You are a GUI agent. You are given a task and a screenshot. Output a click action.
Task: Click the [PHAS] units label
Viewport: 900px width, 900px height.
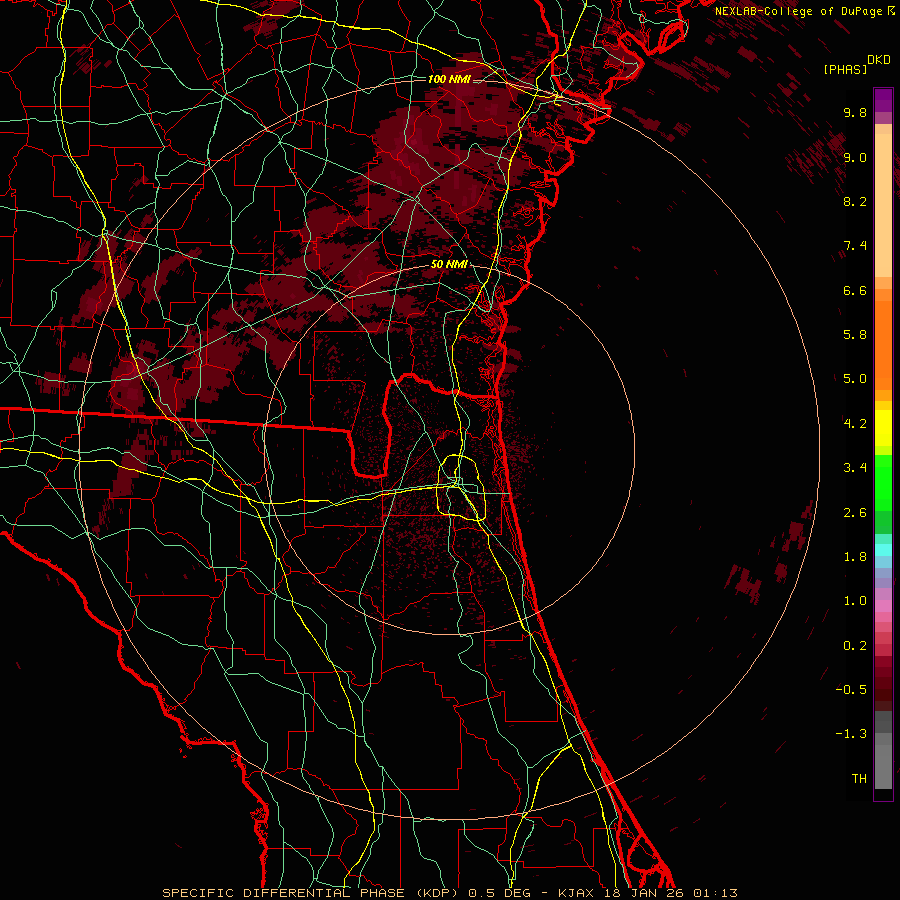point(845,69)
